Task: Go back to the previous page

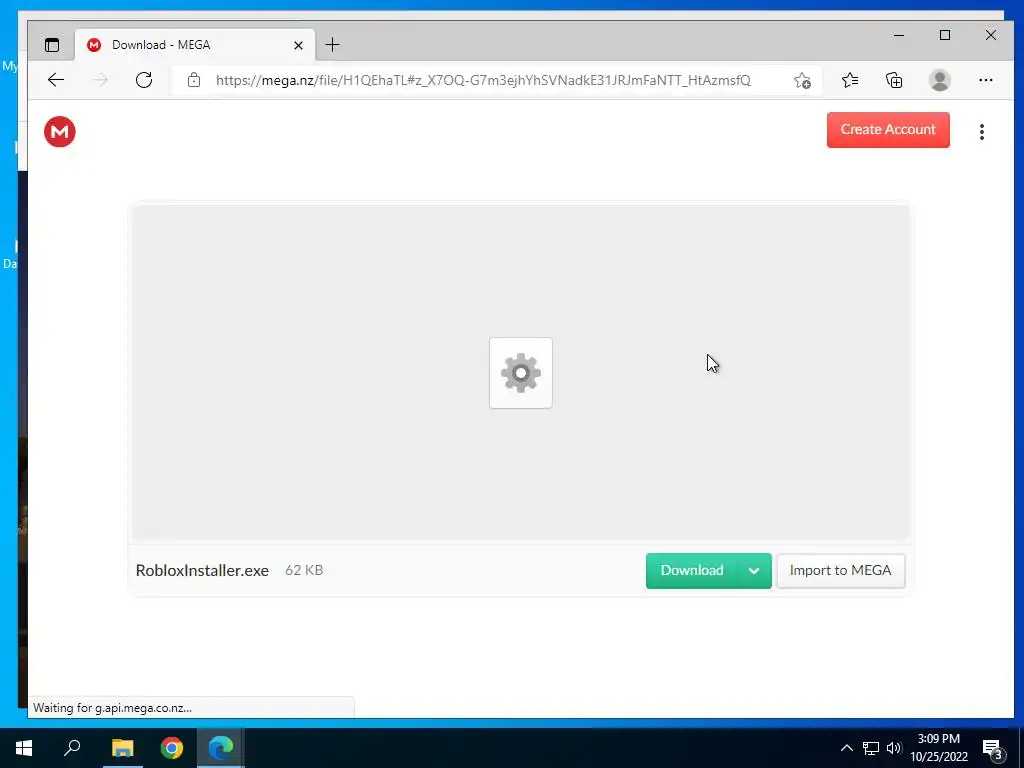Action: [x=56, y=80]
